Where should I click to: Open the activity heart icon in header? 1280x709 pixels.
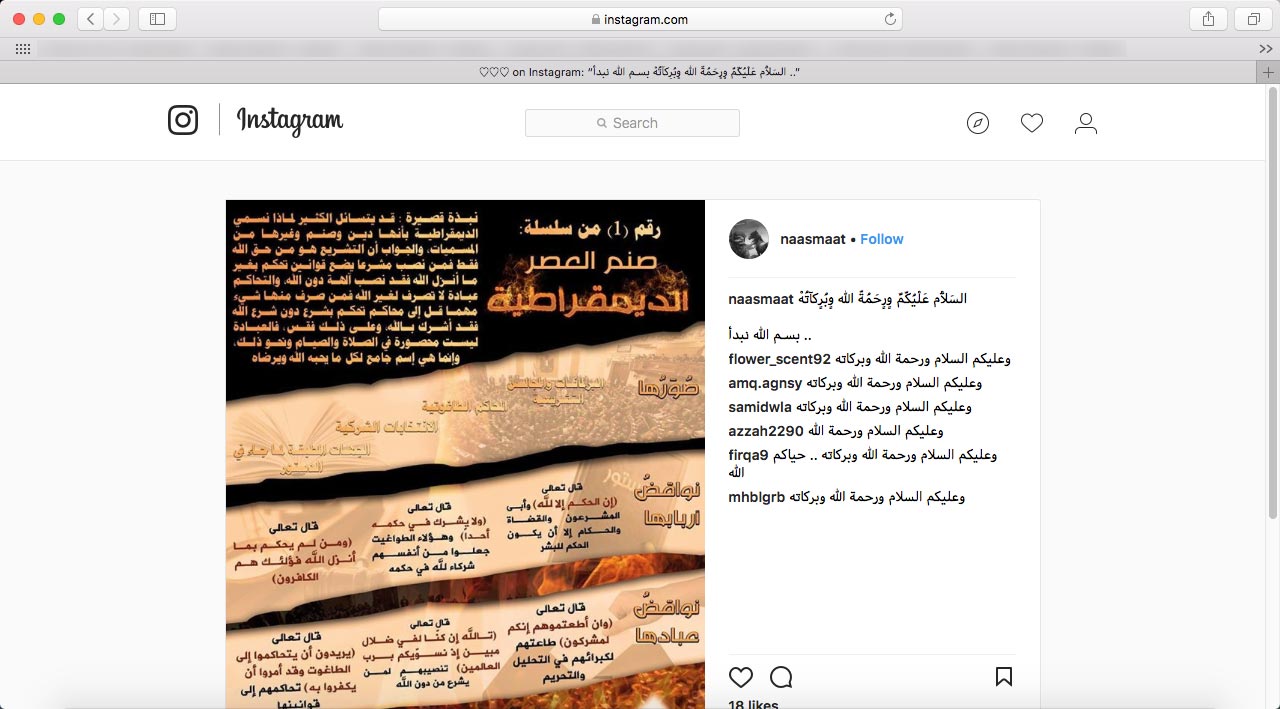tap(1032, 123)
